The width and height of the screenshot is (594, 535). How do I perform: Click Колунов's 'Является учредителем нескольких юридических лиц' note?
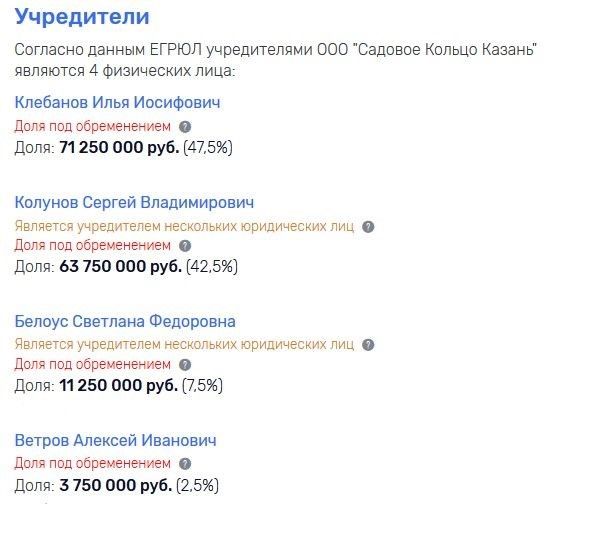pos(184,227)
